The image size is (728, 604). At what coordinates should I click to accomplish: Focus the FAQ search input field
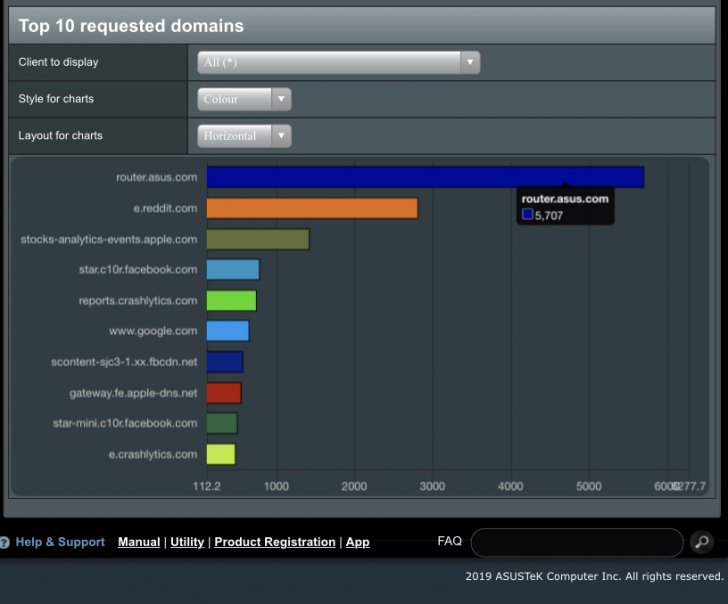pyautogui.click(x=577, y=542)
